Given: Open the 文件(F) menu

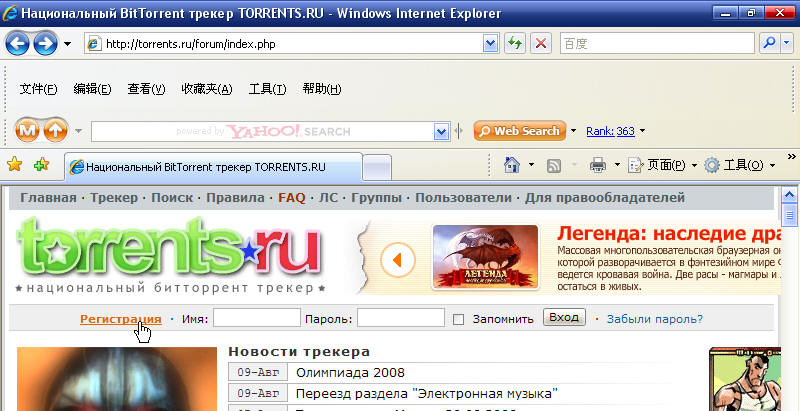Looking at the screenshot, I should click(38, 89).
